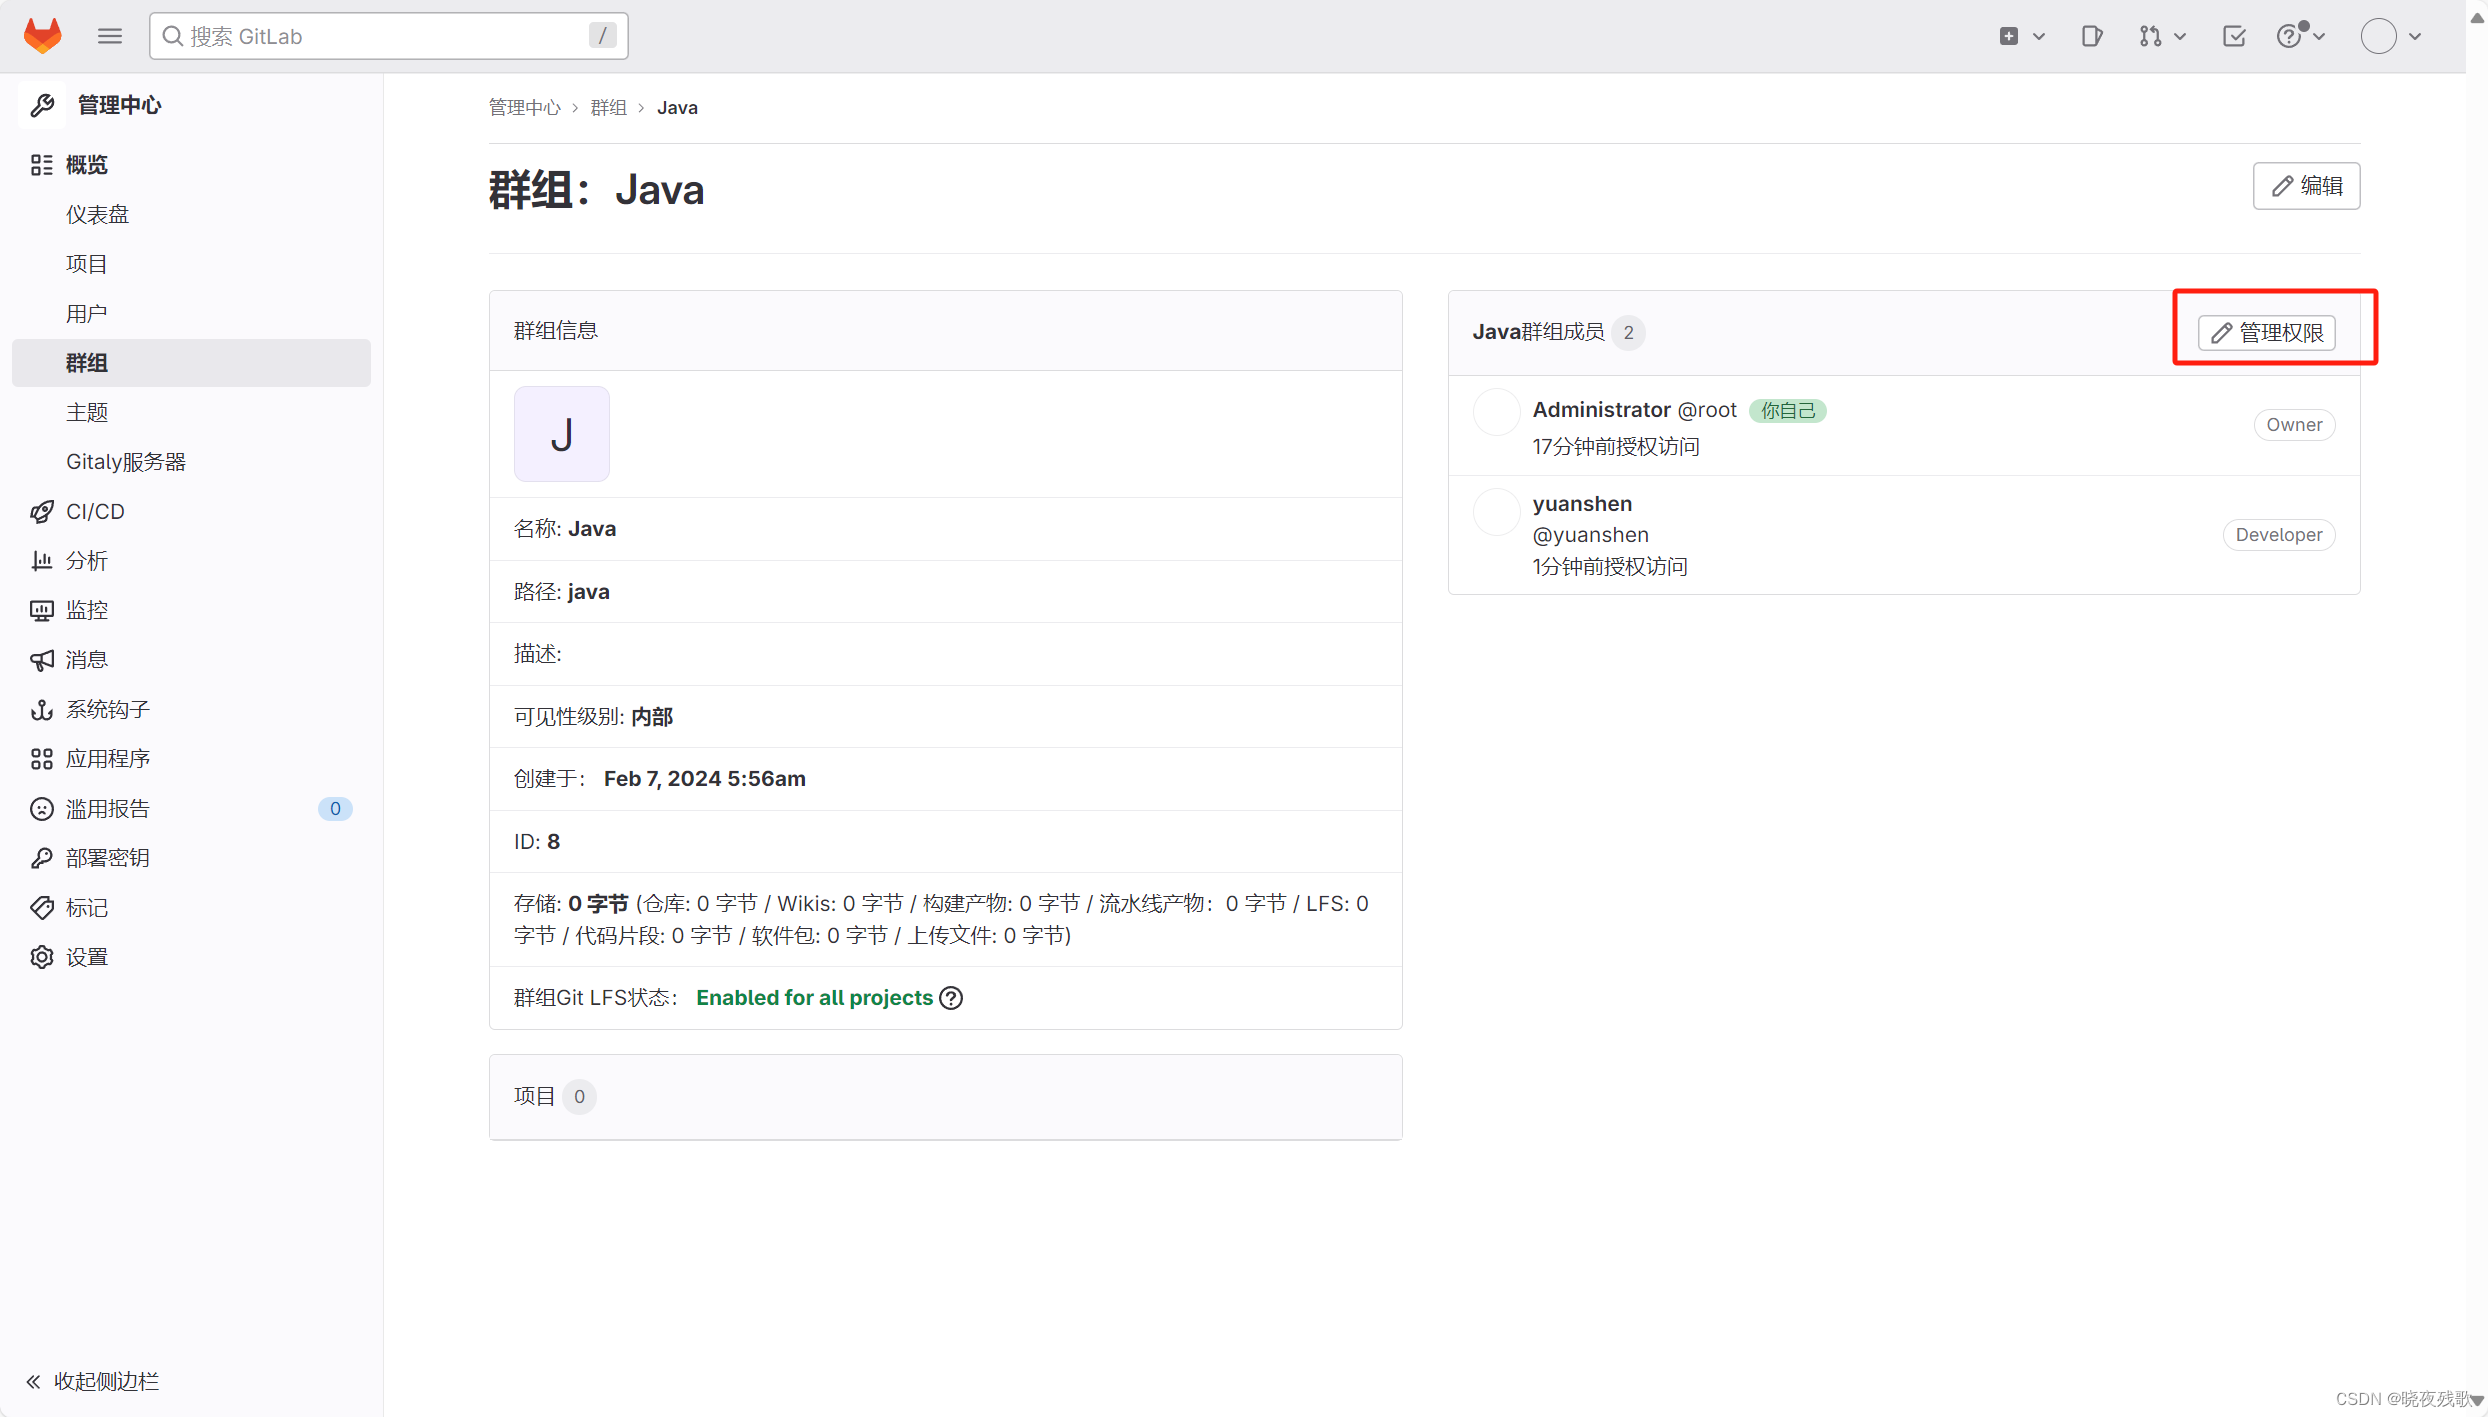The image size is (2488, 1417).
Task: Click the 你自己 badge
Action: point(1788,411)
